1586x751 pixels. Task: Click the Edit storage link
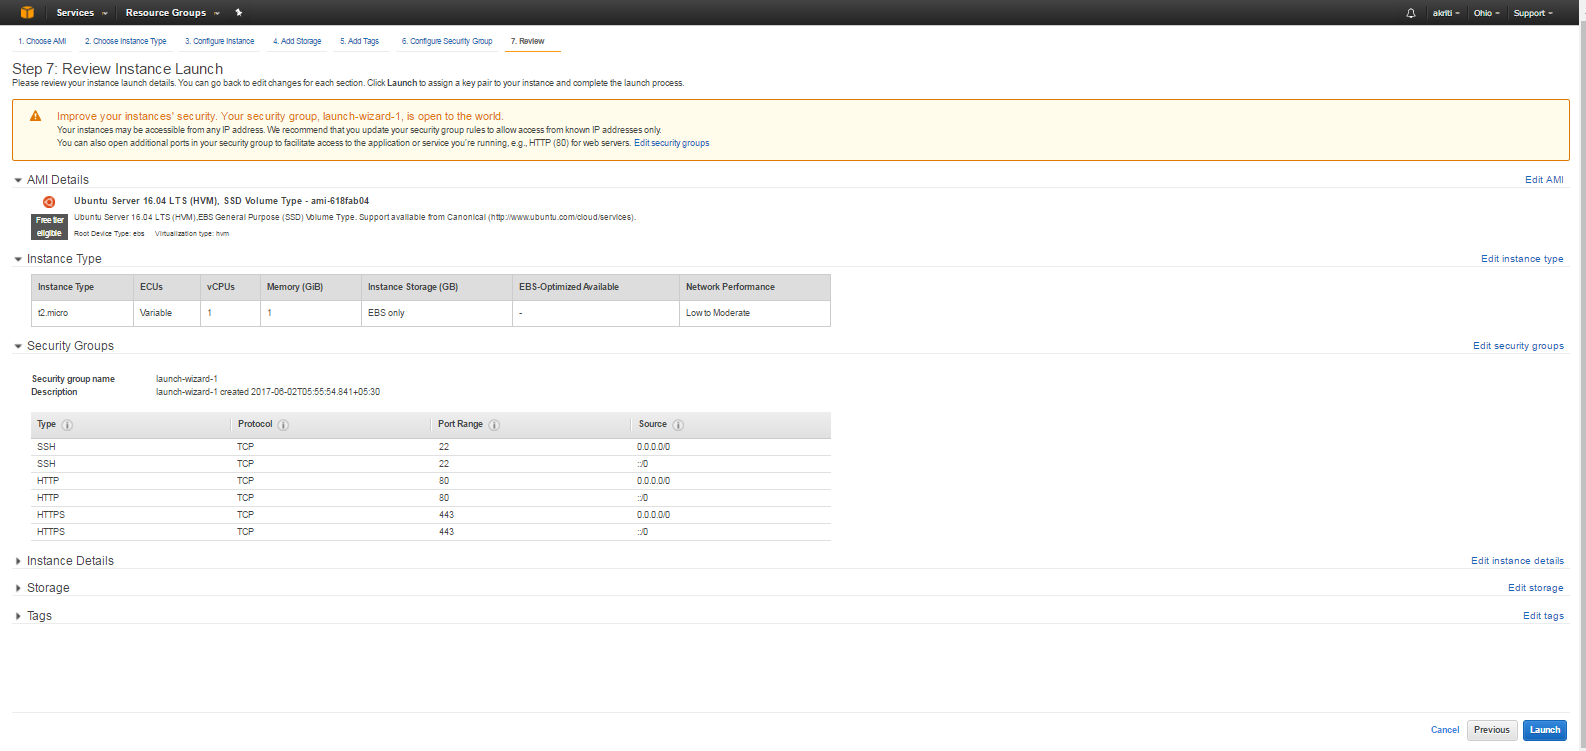[1536, 588]
